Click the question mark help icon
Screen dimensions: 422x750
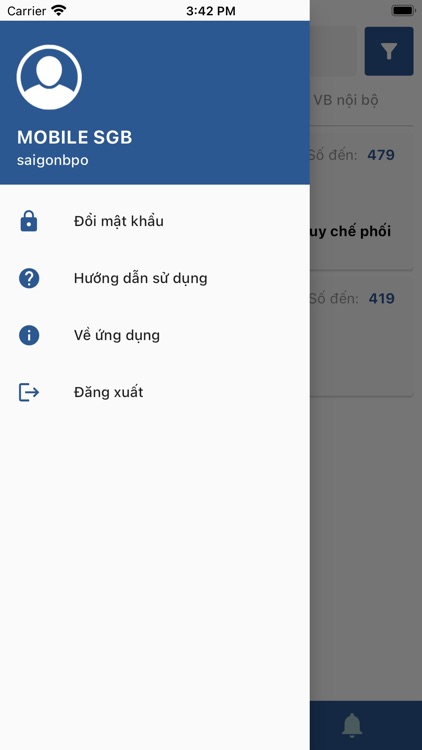(29, 278)
